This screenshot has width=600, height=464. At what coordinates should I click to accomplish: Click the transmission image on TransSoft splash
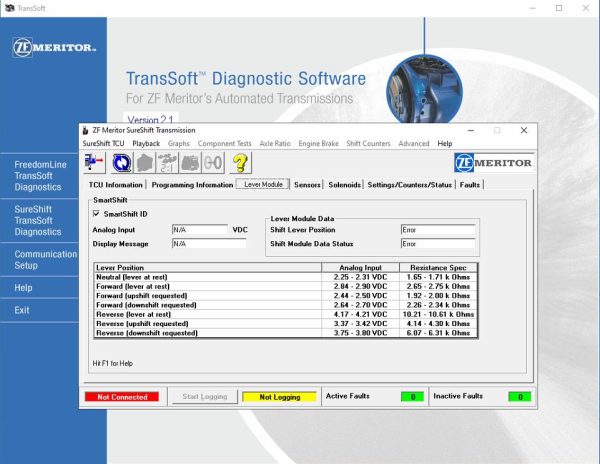point(424,91)
